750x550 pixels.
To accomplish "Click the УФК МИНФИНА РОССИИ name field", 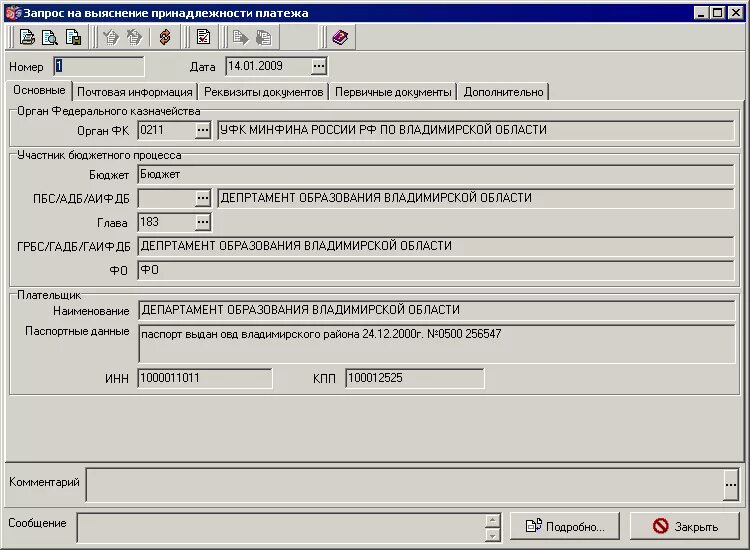I will point(476,130).
